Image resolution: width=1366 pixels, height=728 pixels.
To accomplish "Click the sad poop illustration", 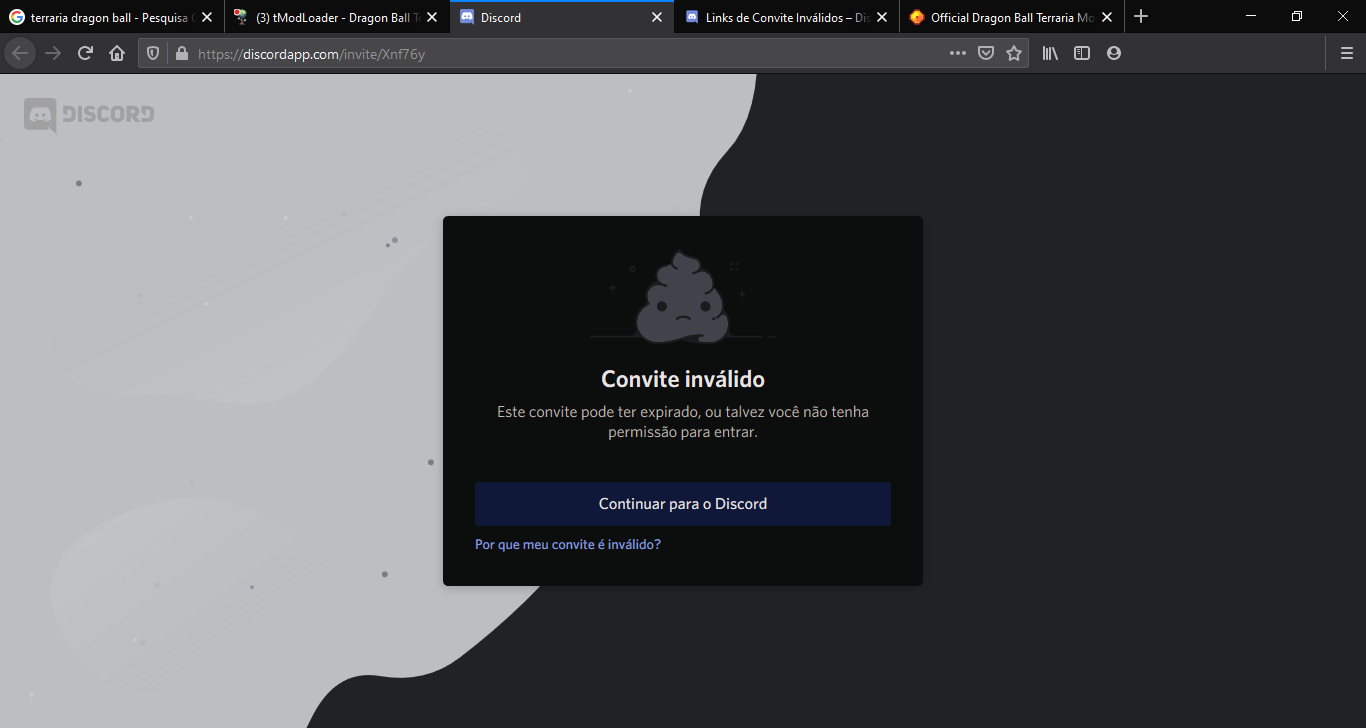I will tap(683, 297).
